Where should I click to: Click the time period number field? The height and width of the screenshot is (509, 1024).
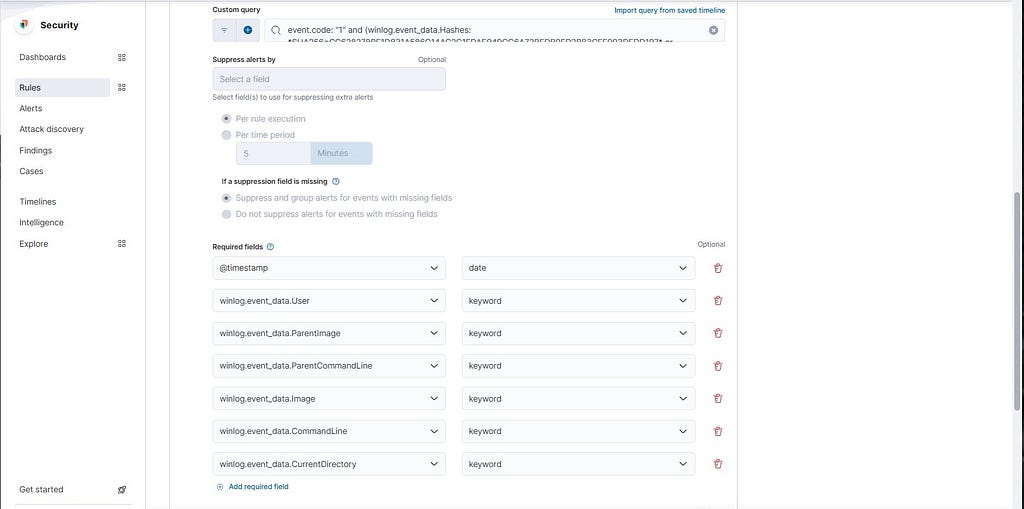point(273,154)
